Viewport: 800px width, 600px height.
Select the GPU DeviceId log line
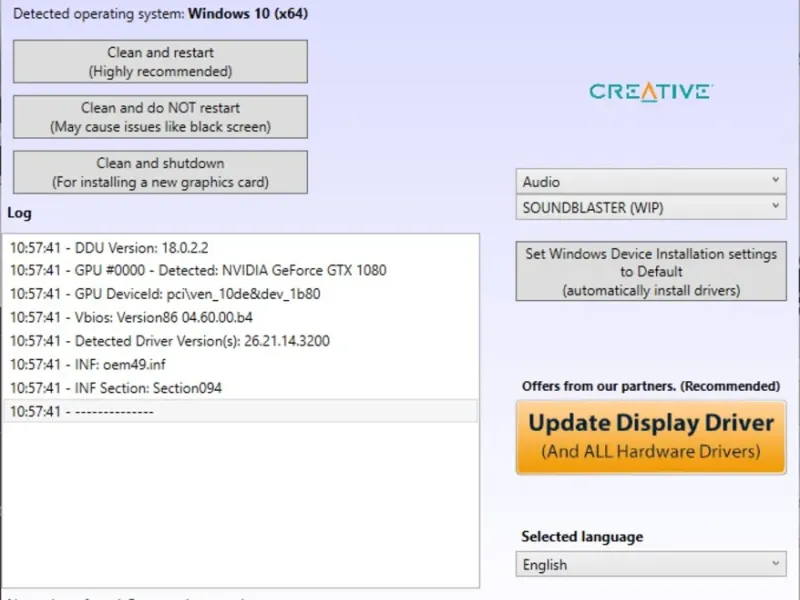pyautogui.click(x=240, y=294)
